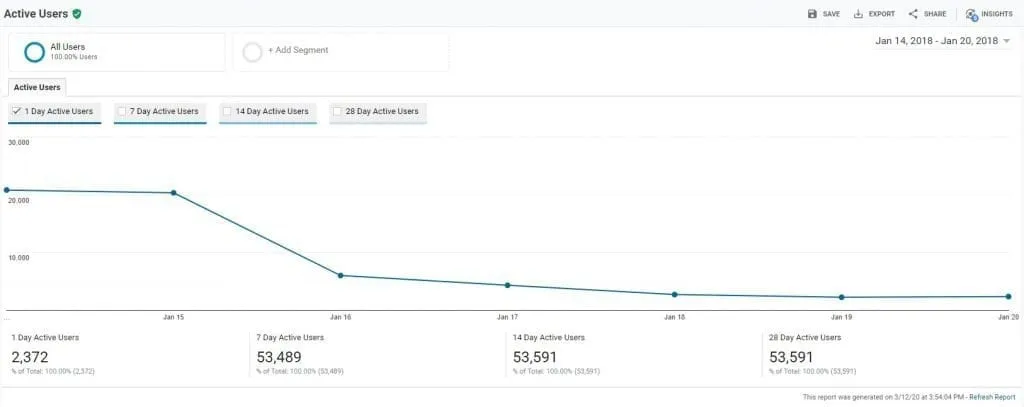
Task: Click the 20,000 y-axis label
Action: click(x=18, y=201)
